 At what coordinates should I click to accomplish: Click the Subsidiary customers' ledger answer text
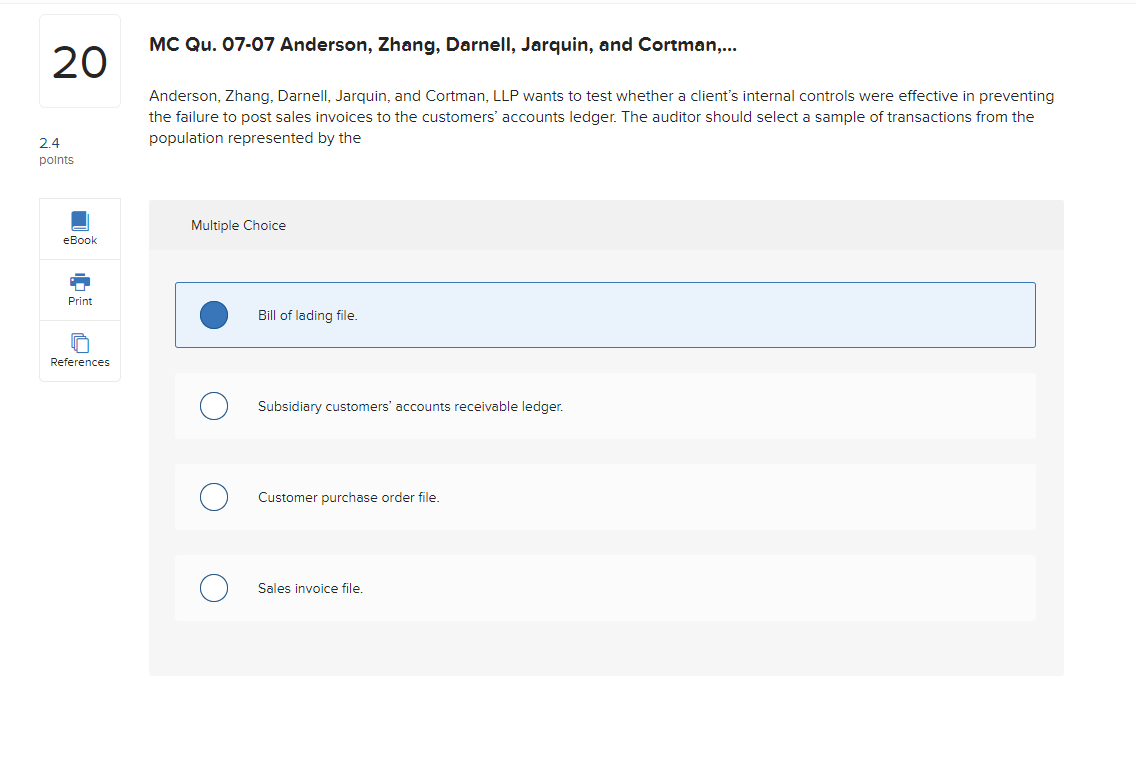pos(410,407)
